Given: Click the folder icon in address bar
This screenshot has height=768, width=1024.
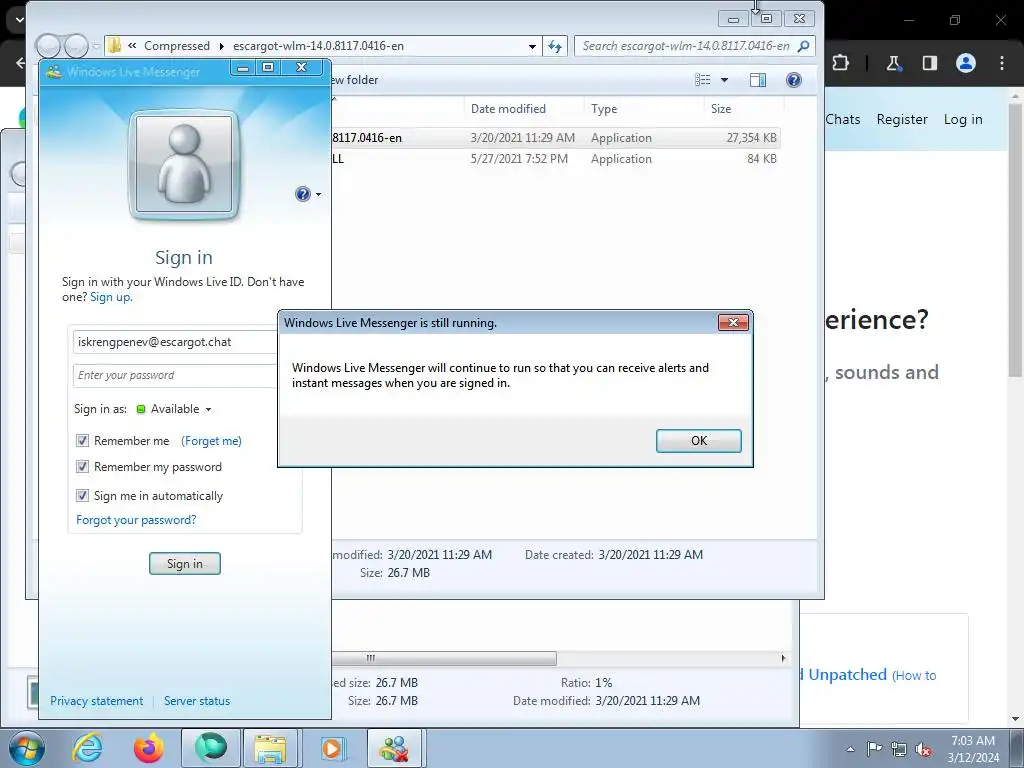Looking at the screenshot, I should tap(114, 46).
